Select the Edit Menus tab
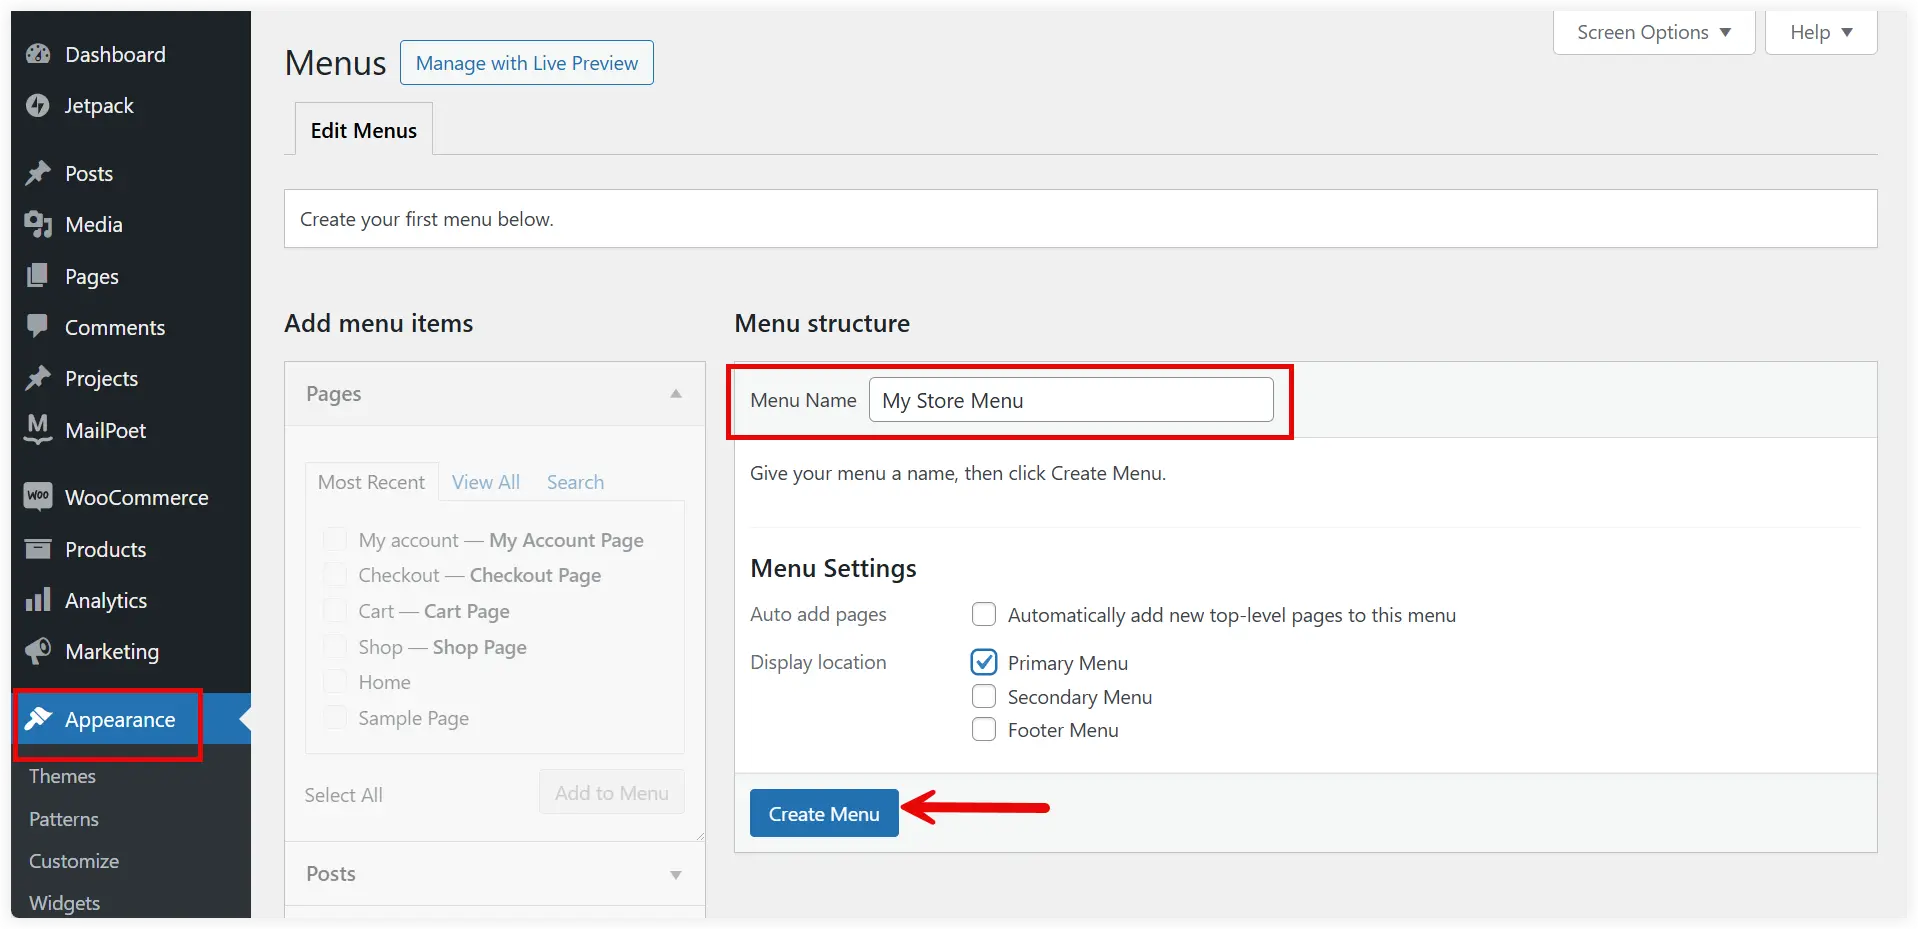 coord(364,130)
